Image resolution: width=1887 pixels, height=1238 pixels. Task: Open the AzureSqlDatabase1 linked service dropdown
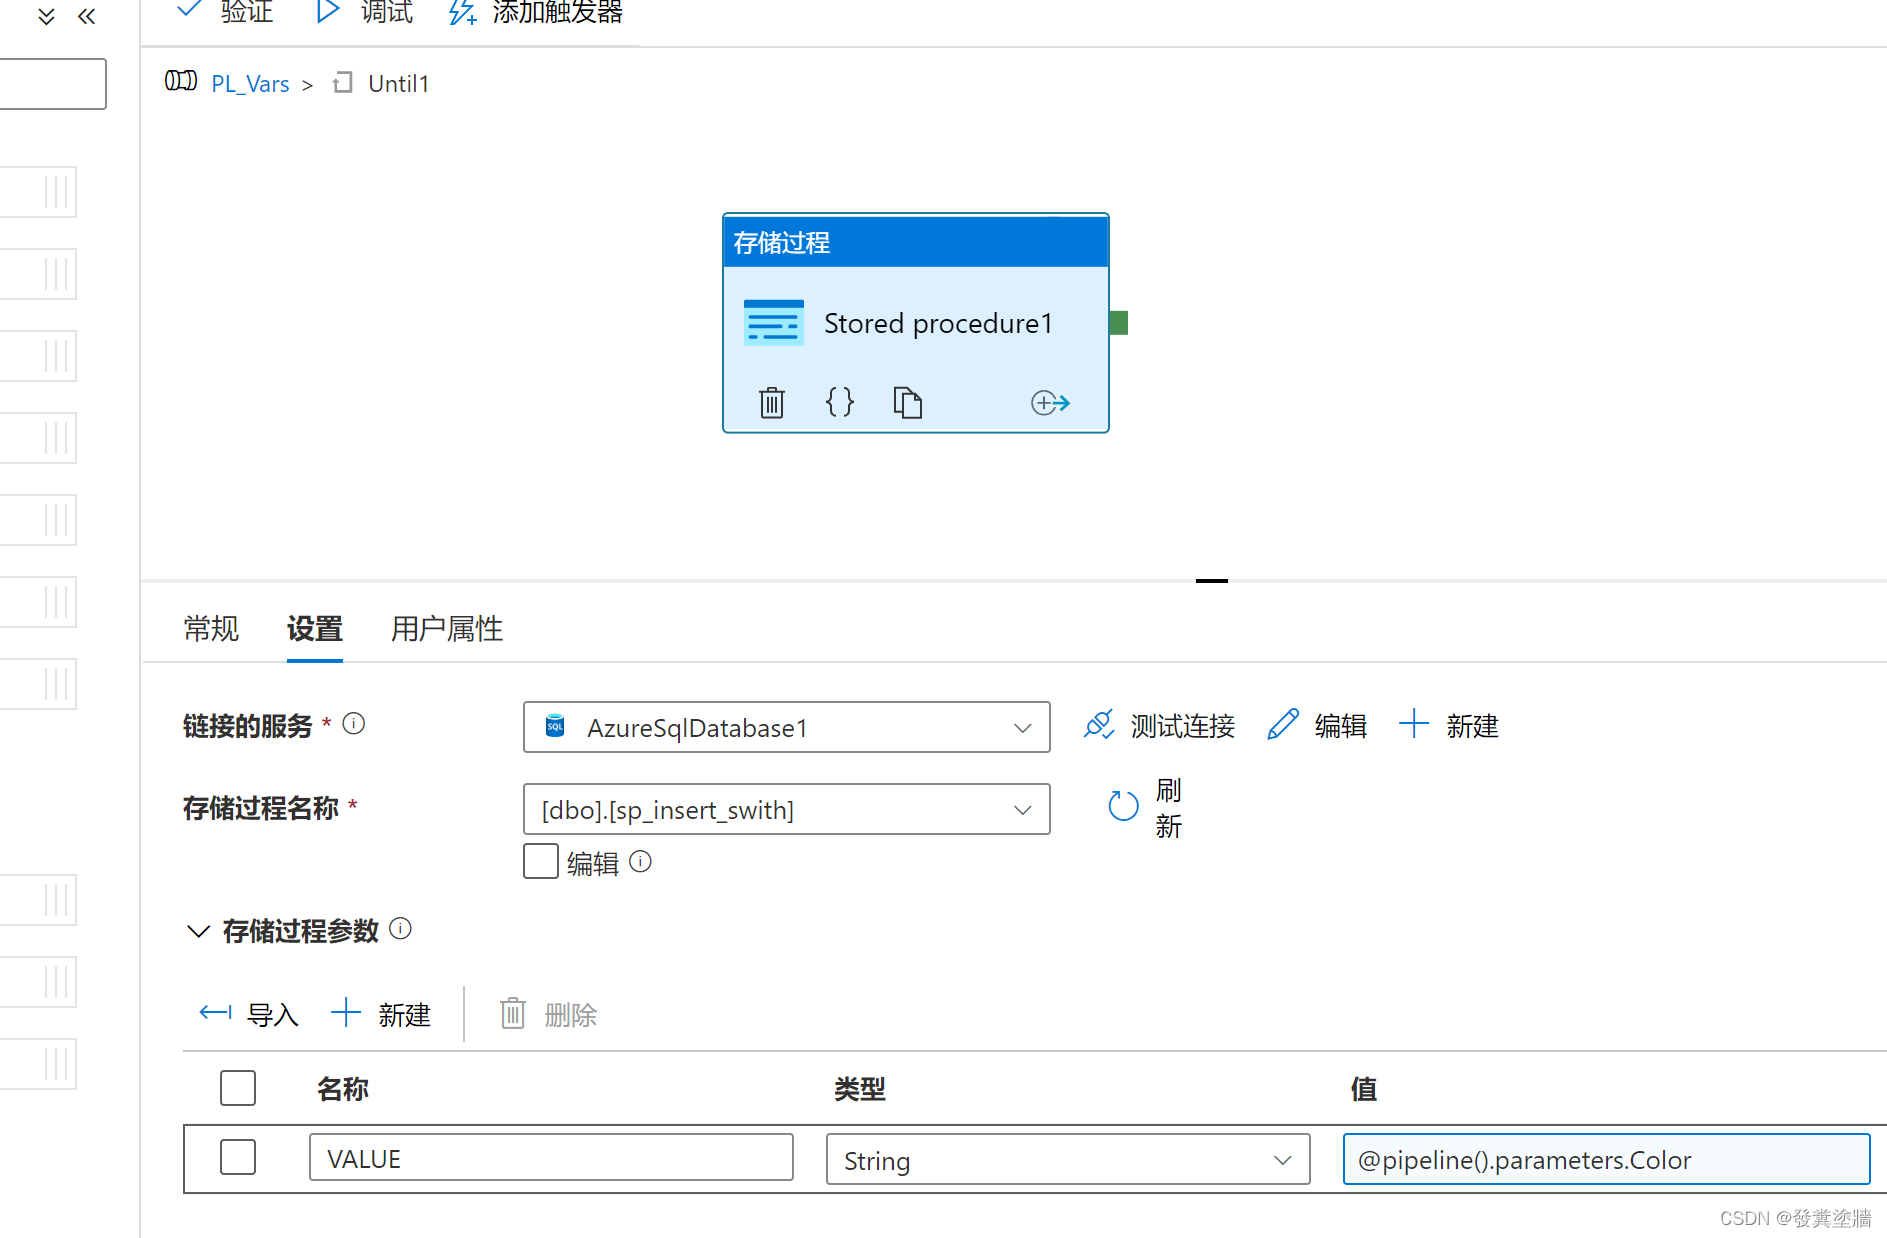787,727
